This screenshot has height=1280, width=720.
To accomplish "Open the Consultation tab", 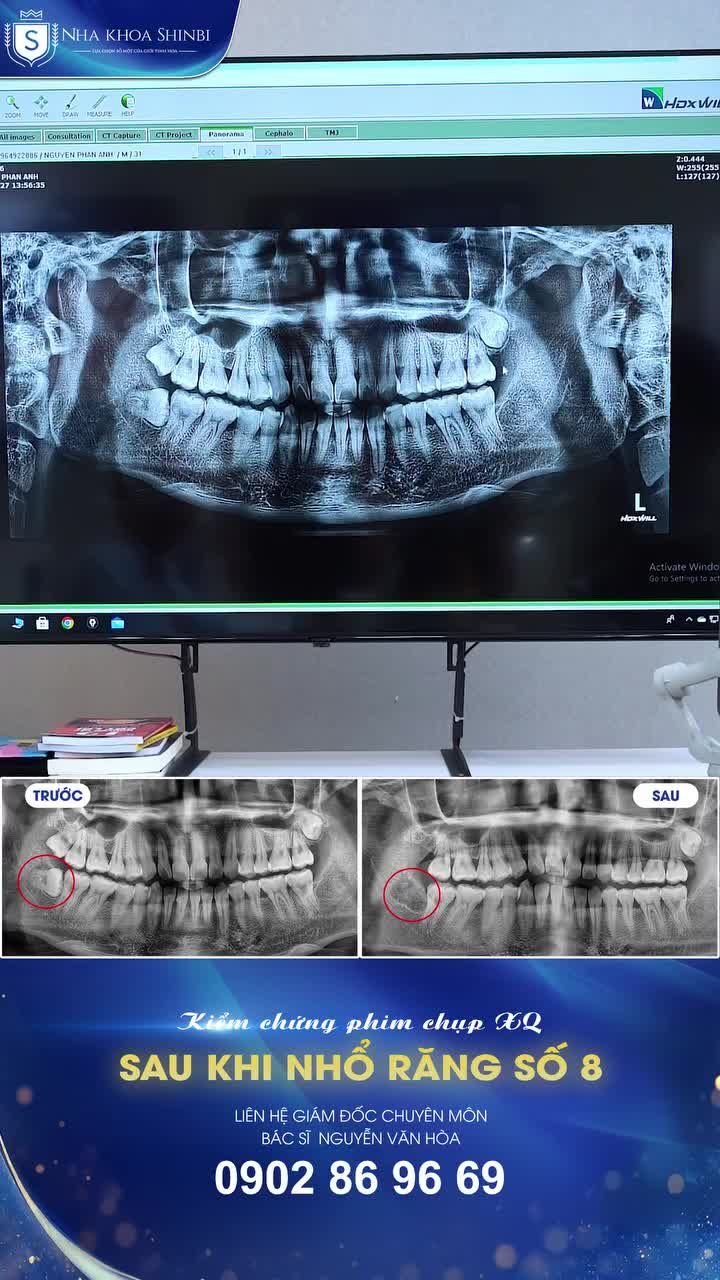I will (x=69, y=135).
